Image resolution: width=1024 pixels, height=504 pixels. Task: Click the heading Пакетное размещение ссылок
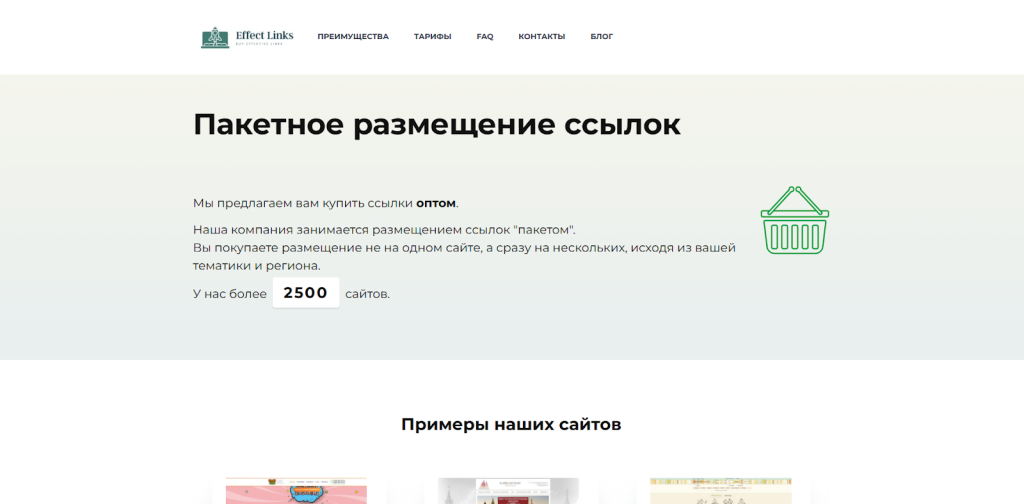(x=436, y=125)
